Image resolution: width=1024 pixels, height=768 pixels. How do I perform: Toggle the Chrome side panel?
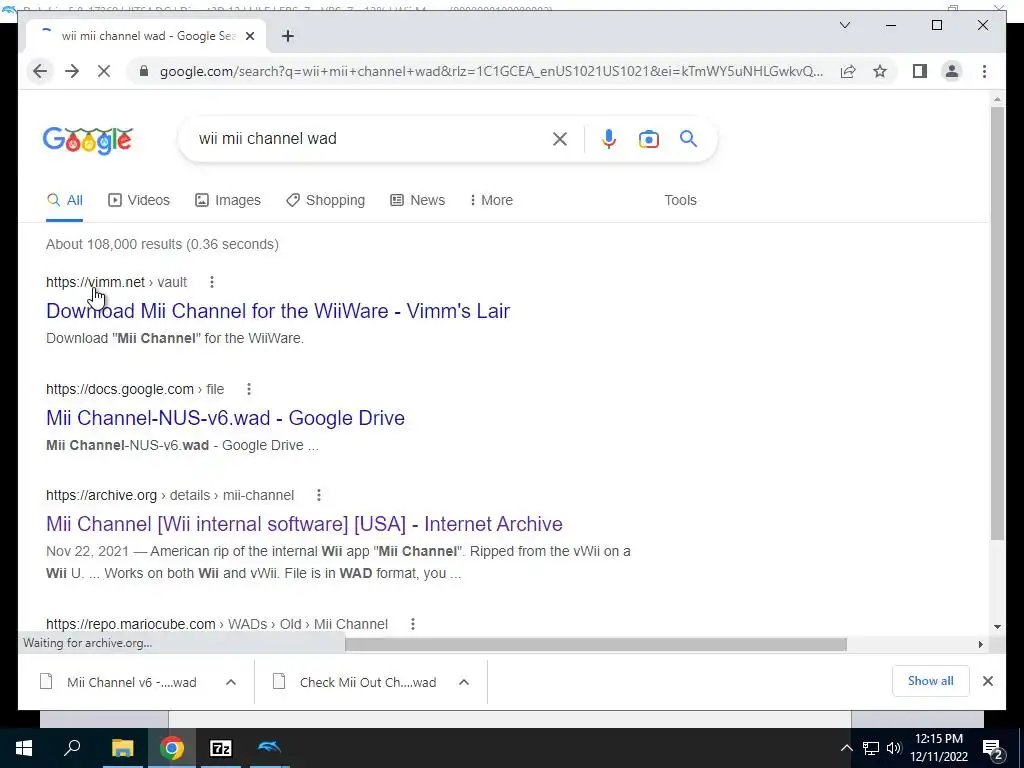pyautogui.click(x=920, y=71)
